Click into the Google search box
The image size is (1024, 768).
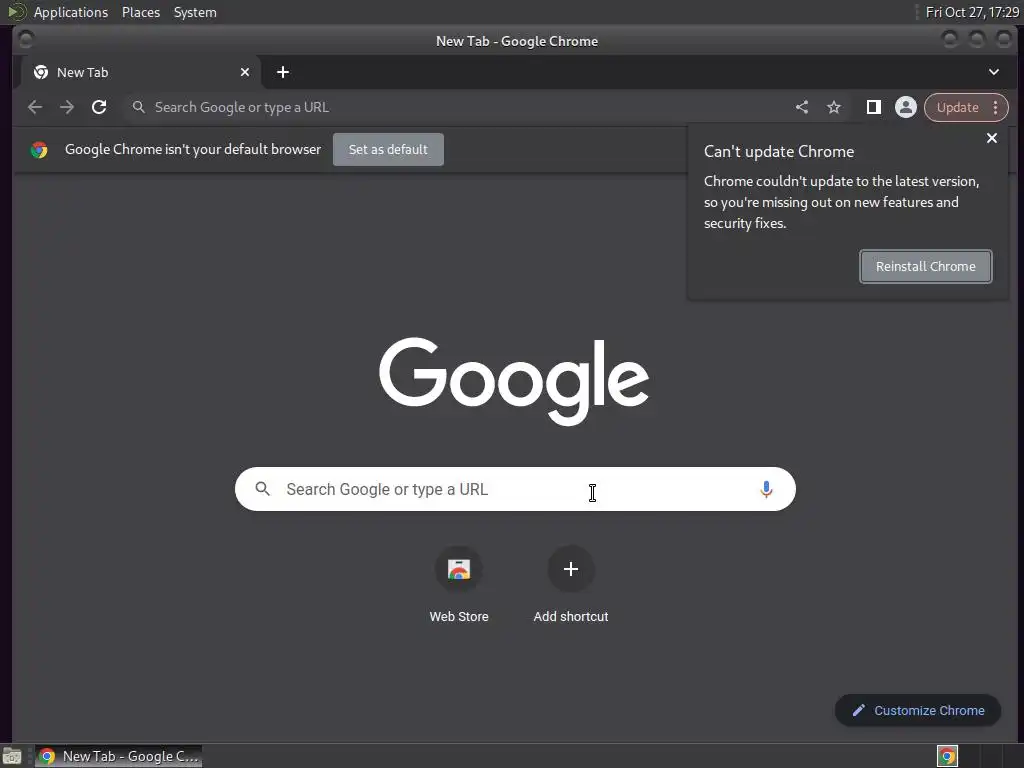(515, 489)
